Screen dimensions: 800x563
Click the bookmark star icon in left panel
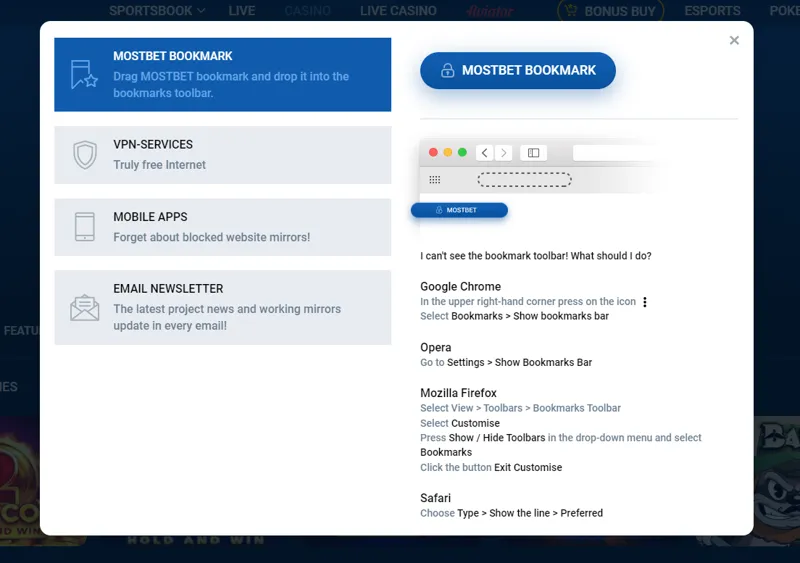tap(84, 75)
